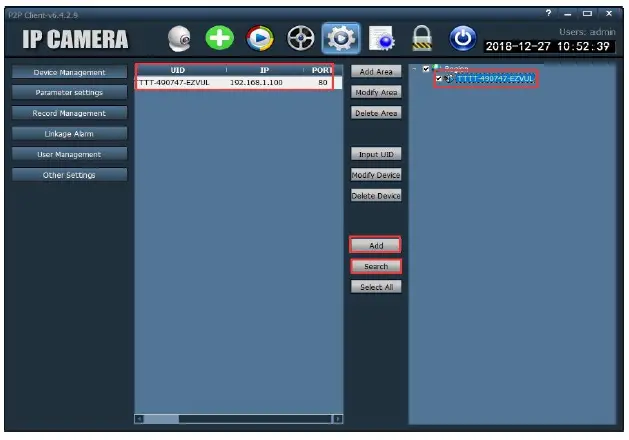Toggle the TTTT-490747-EZVUL device checkbox

[438, 79]
